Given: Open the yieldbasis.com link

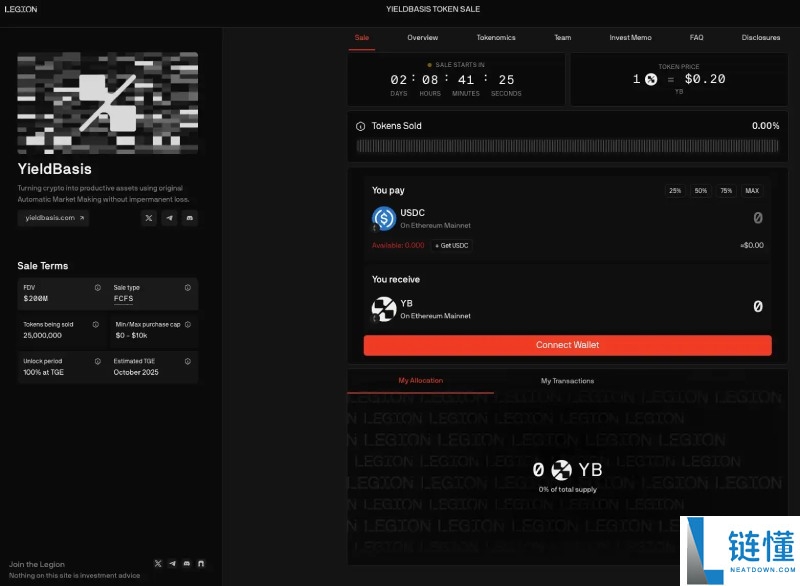Looking at the screenshot, I should (54, 218).
